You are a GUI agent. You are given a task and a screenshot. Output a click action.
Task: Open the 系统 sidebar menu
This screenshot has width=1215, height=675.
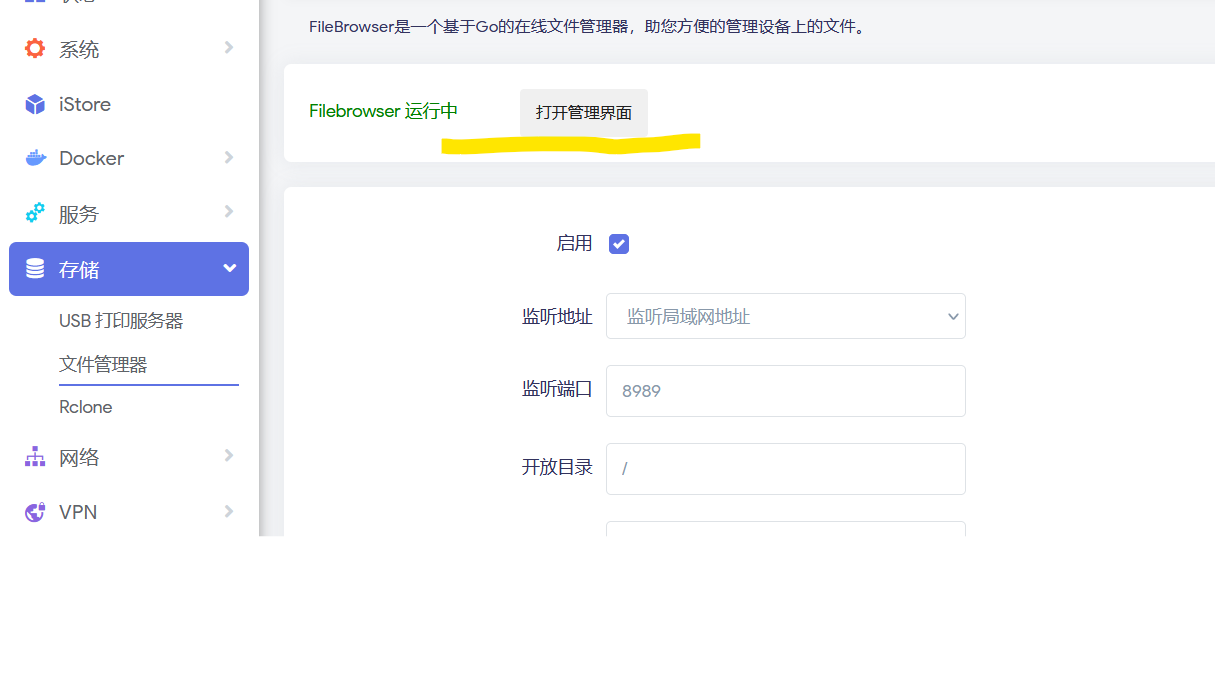coord(129,48)
